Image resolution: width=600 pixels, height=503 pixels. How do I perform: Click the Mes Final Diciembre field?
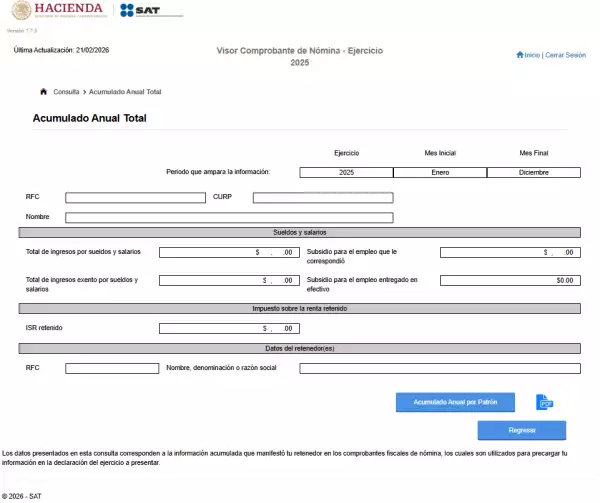click(533, 172)
